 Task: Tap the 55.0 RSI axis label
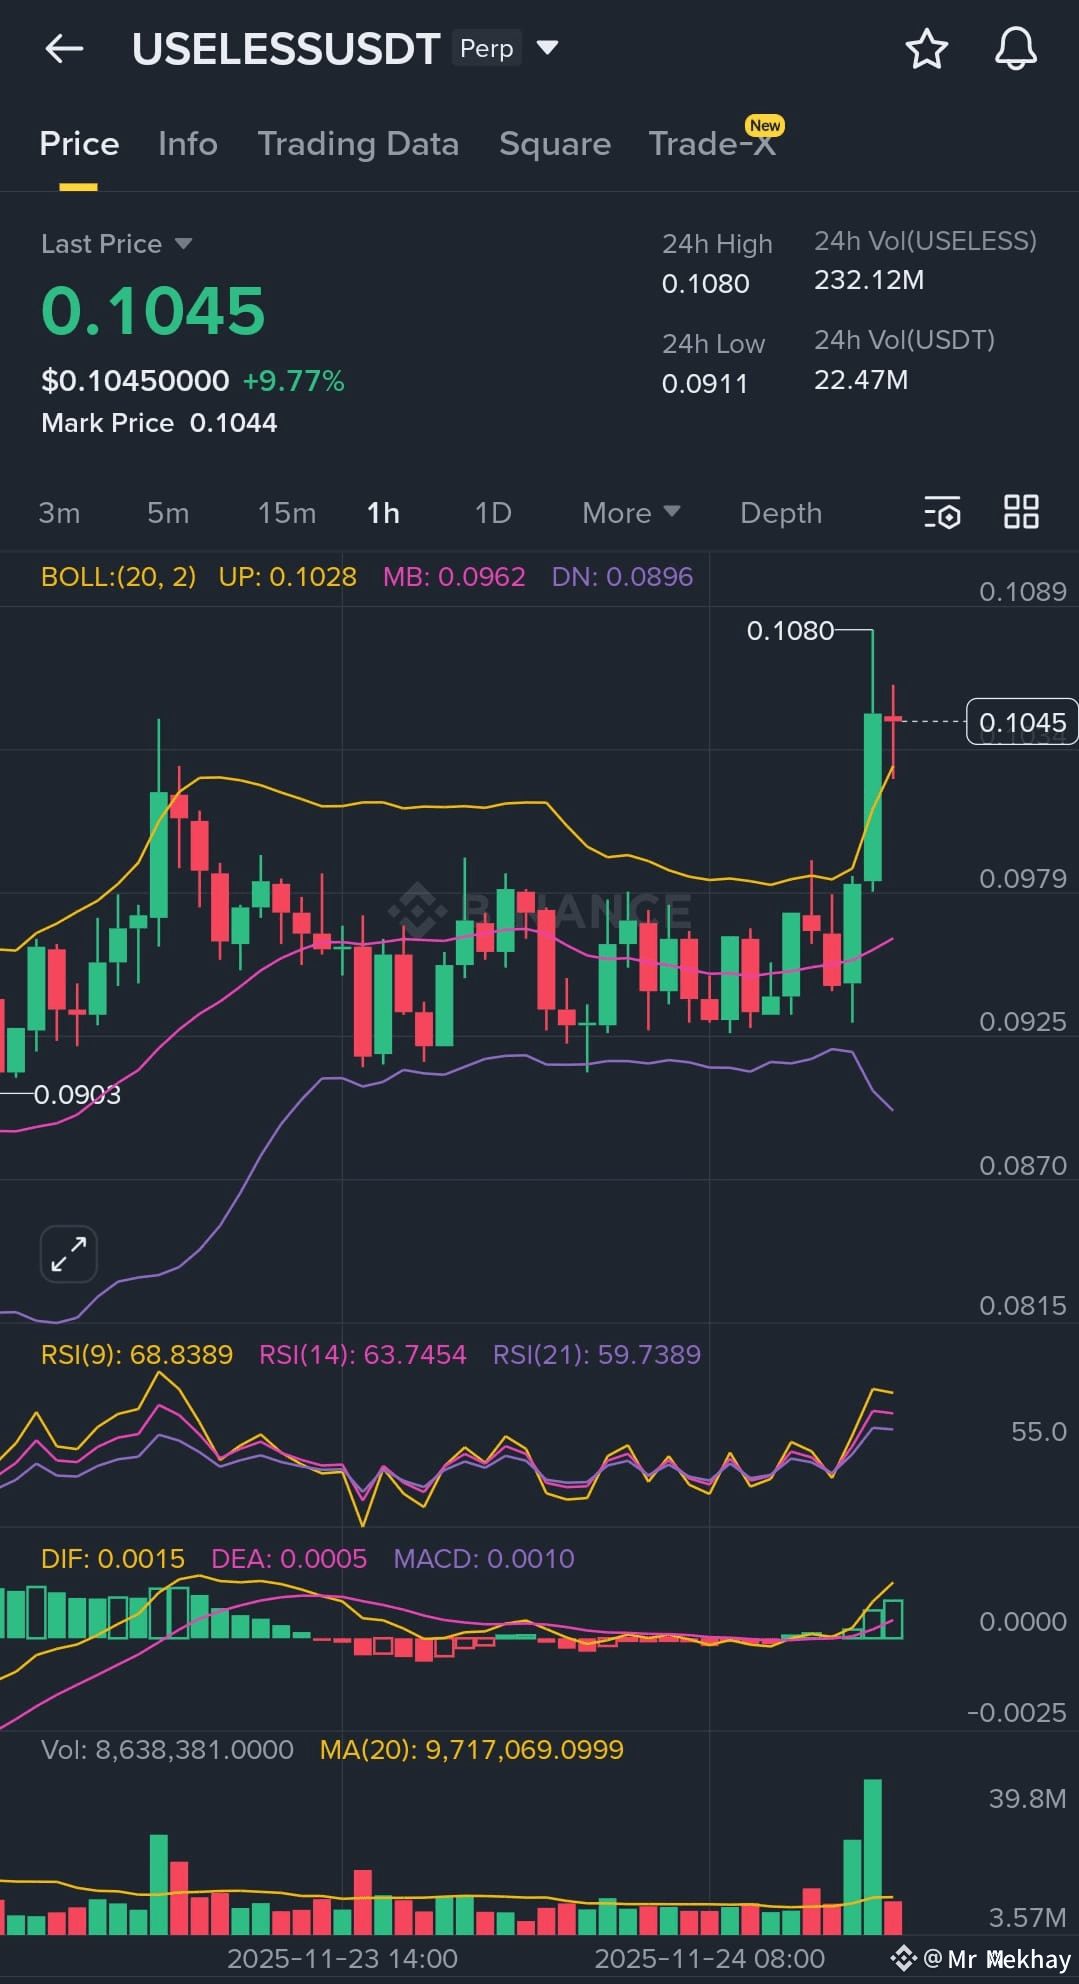pyautogui.click(x=1039, y=1432)
